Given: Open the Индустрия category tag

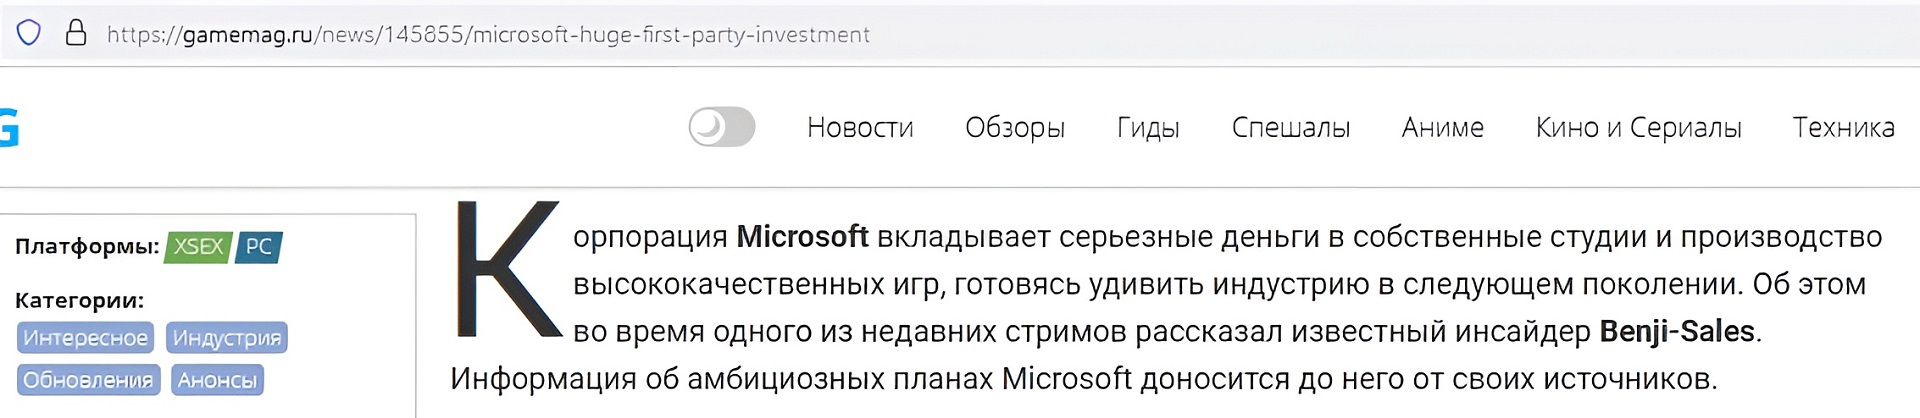Looking at the screenshot, I should click(x=227, y=338).
